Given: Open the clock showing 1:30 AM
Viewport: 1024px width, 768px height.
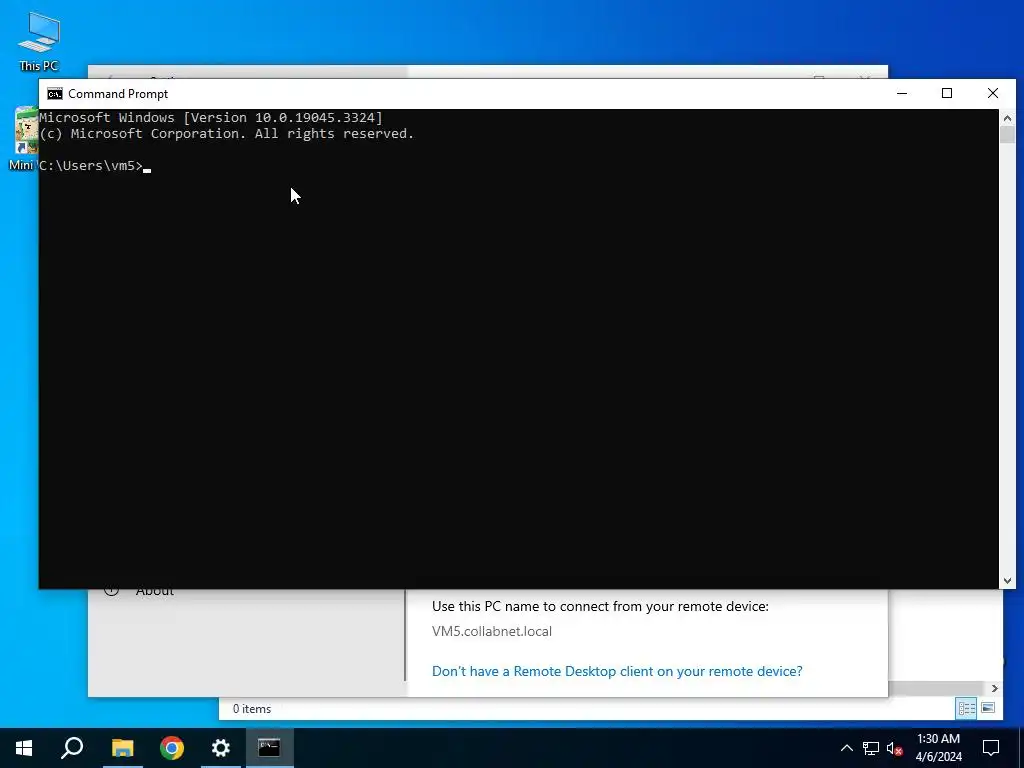Looking at the screenshot, I should click(x=938, y=748).
